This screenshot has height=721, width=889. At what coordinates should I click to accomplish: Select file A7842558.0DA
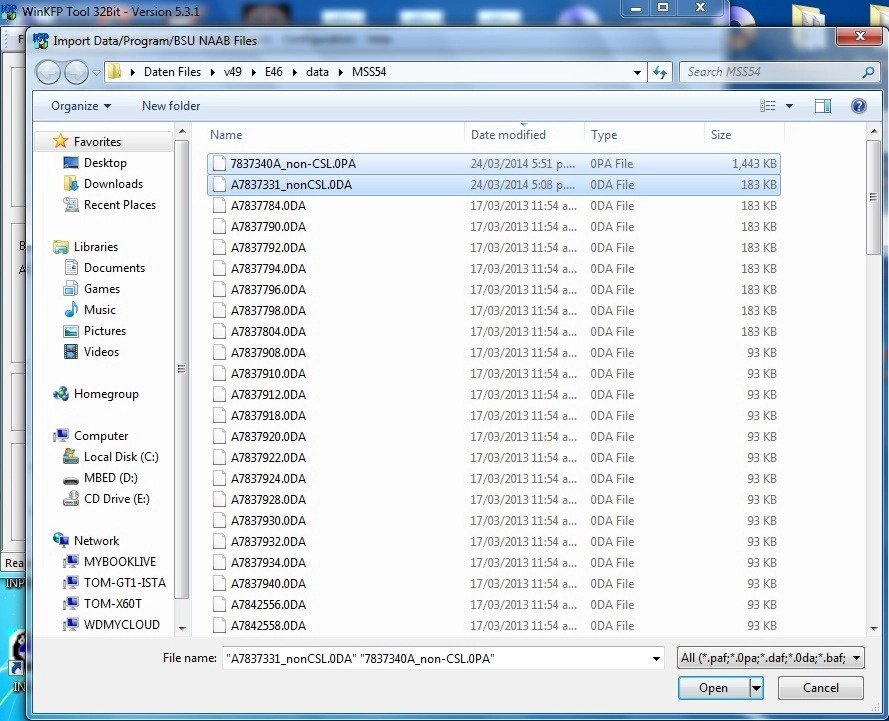[493, 625]
